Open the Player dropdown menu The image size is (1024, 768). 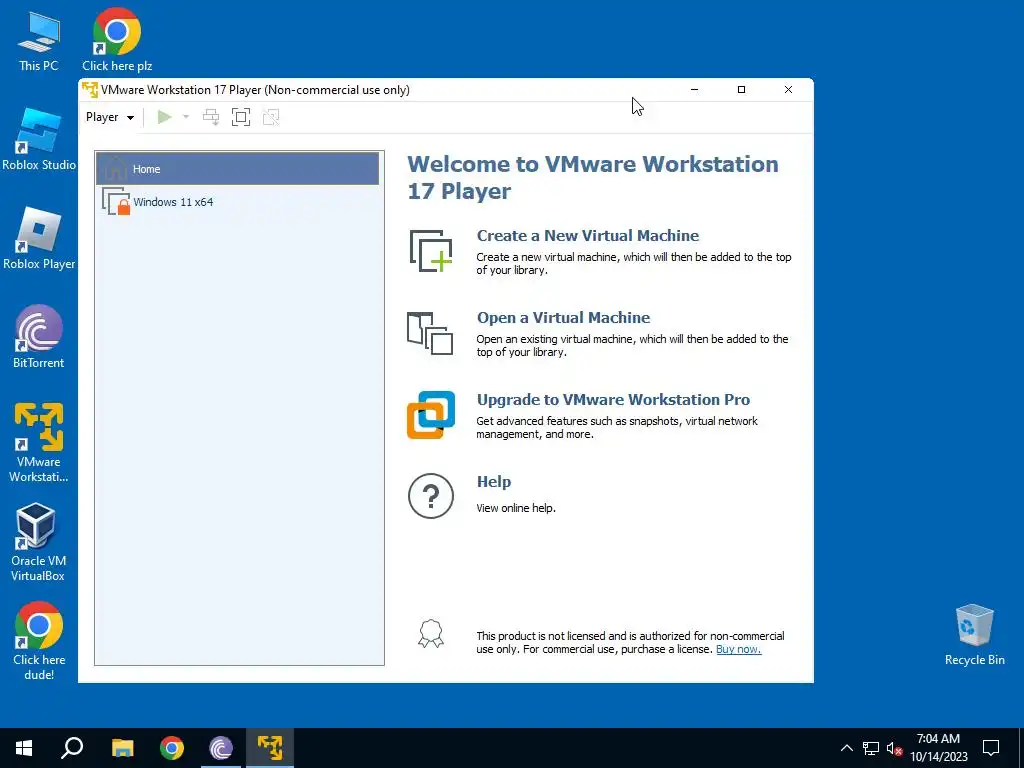[110, 117]
